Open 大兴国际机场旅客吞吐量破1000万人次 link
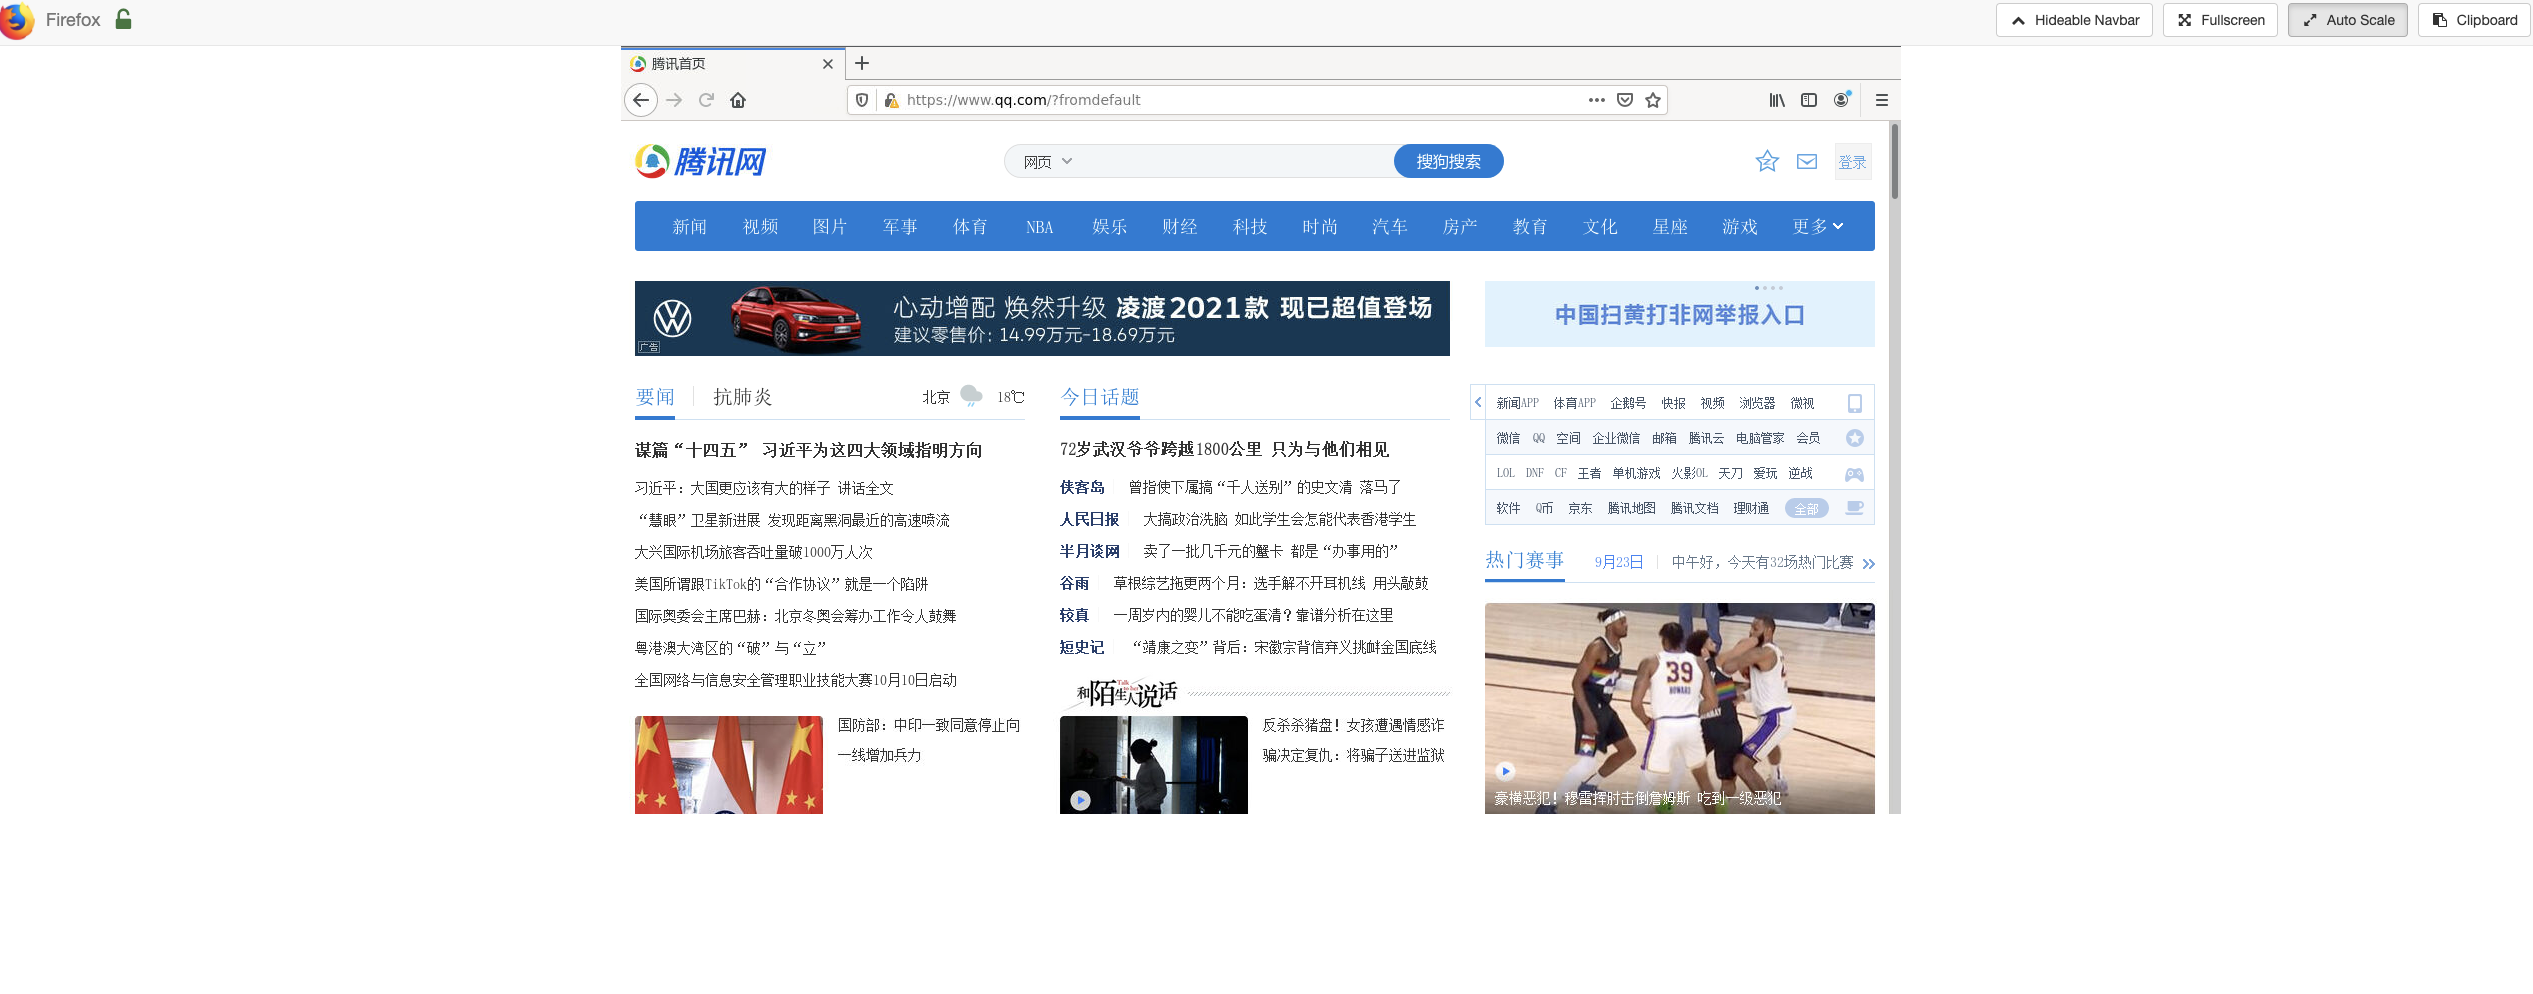 tap(753, 552)
